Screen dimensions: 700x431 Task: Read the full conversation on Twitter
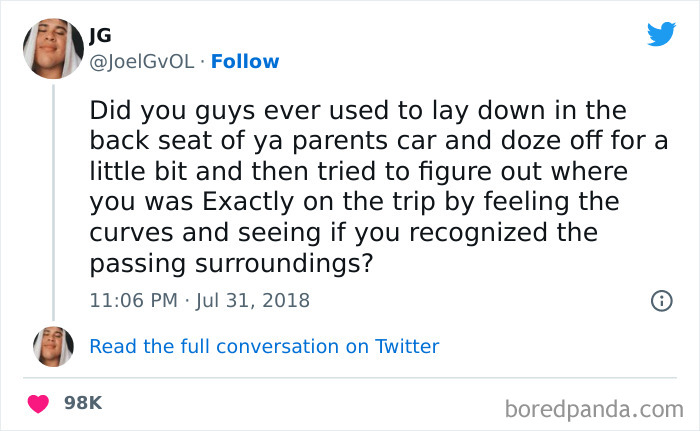pyautogui.click(x=264, y=346)
